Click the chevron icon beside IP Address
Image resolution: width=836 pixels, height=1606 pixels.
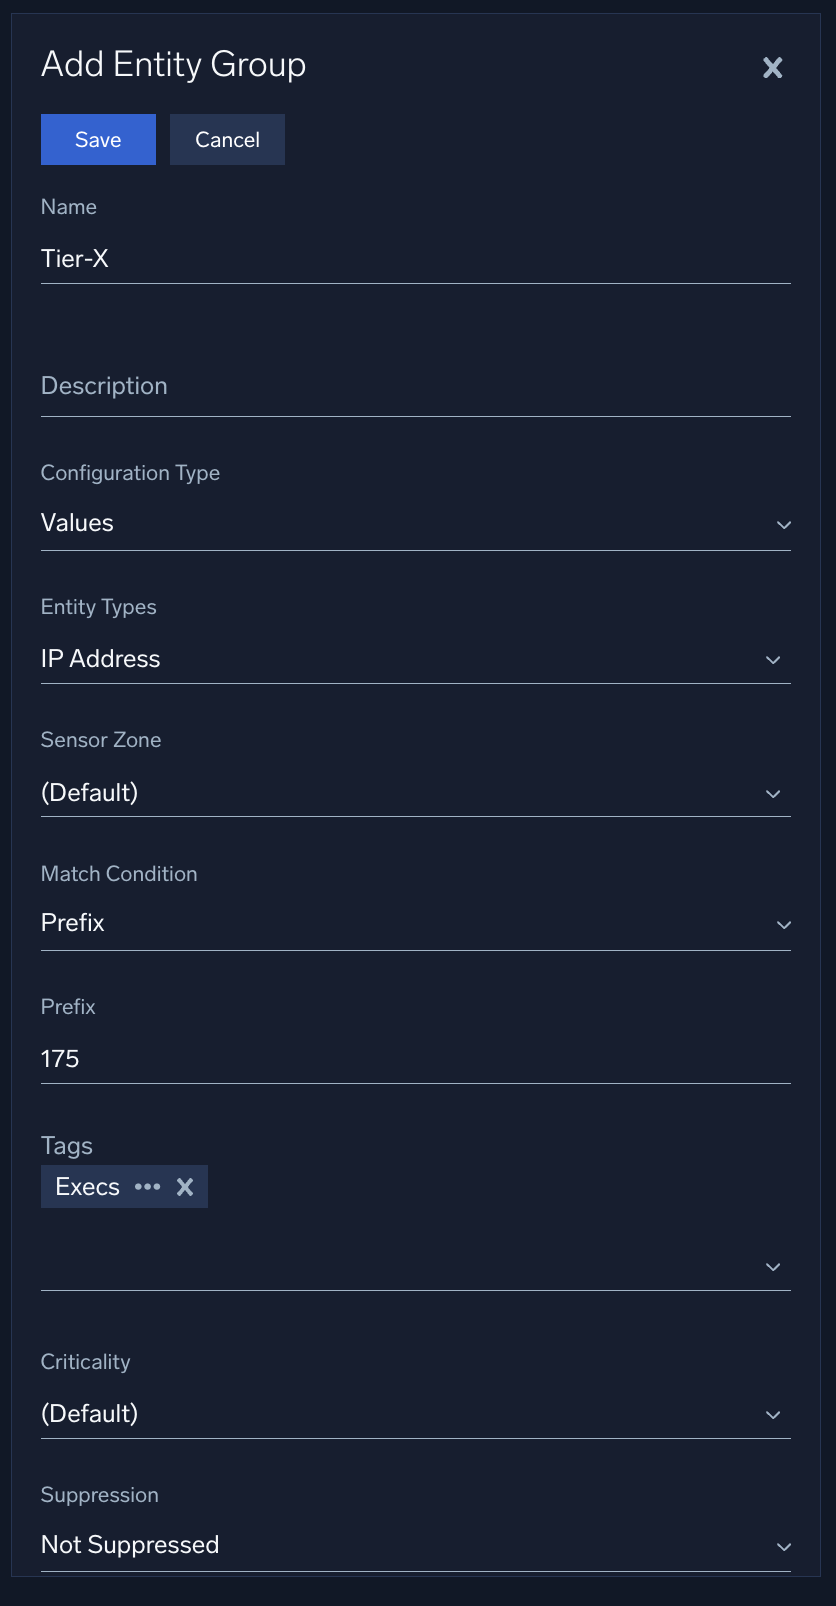click(x=773, y=660)
